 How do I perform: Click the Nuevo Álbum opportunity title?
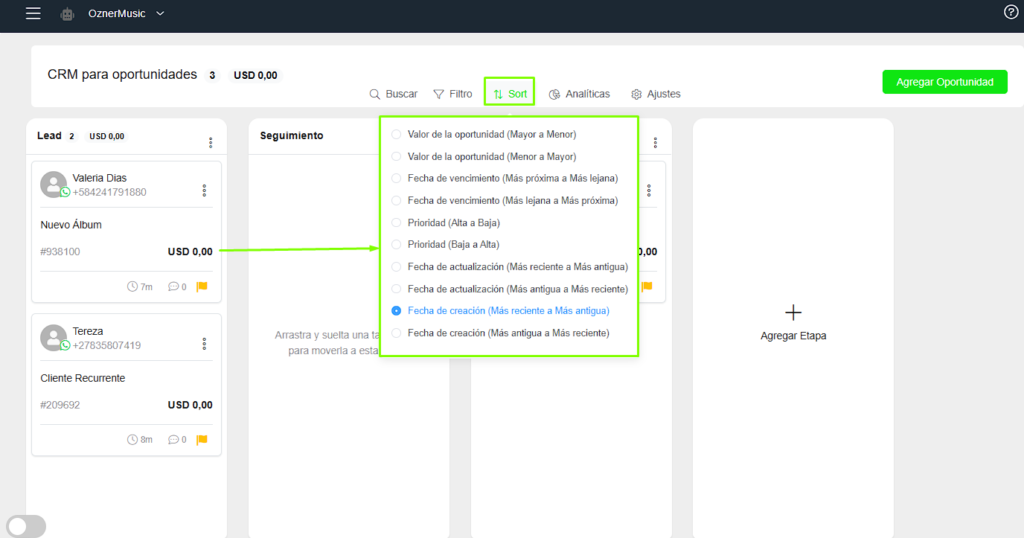pos(71,225)
